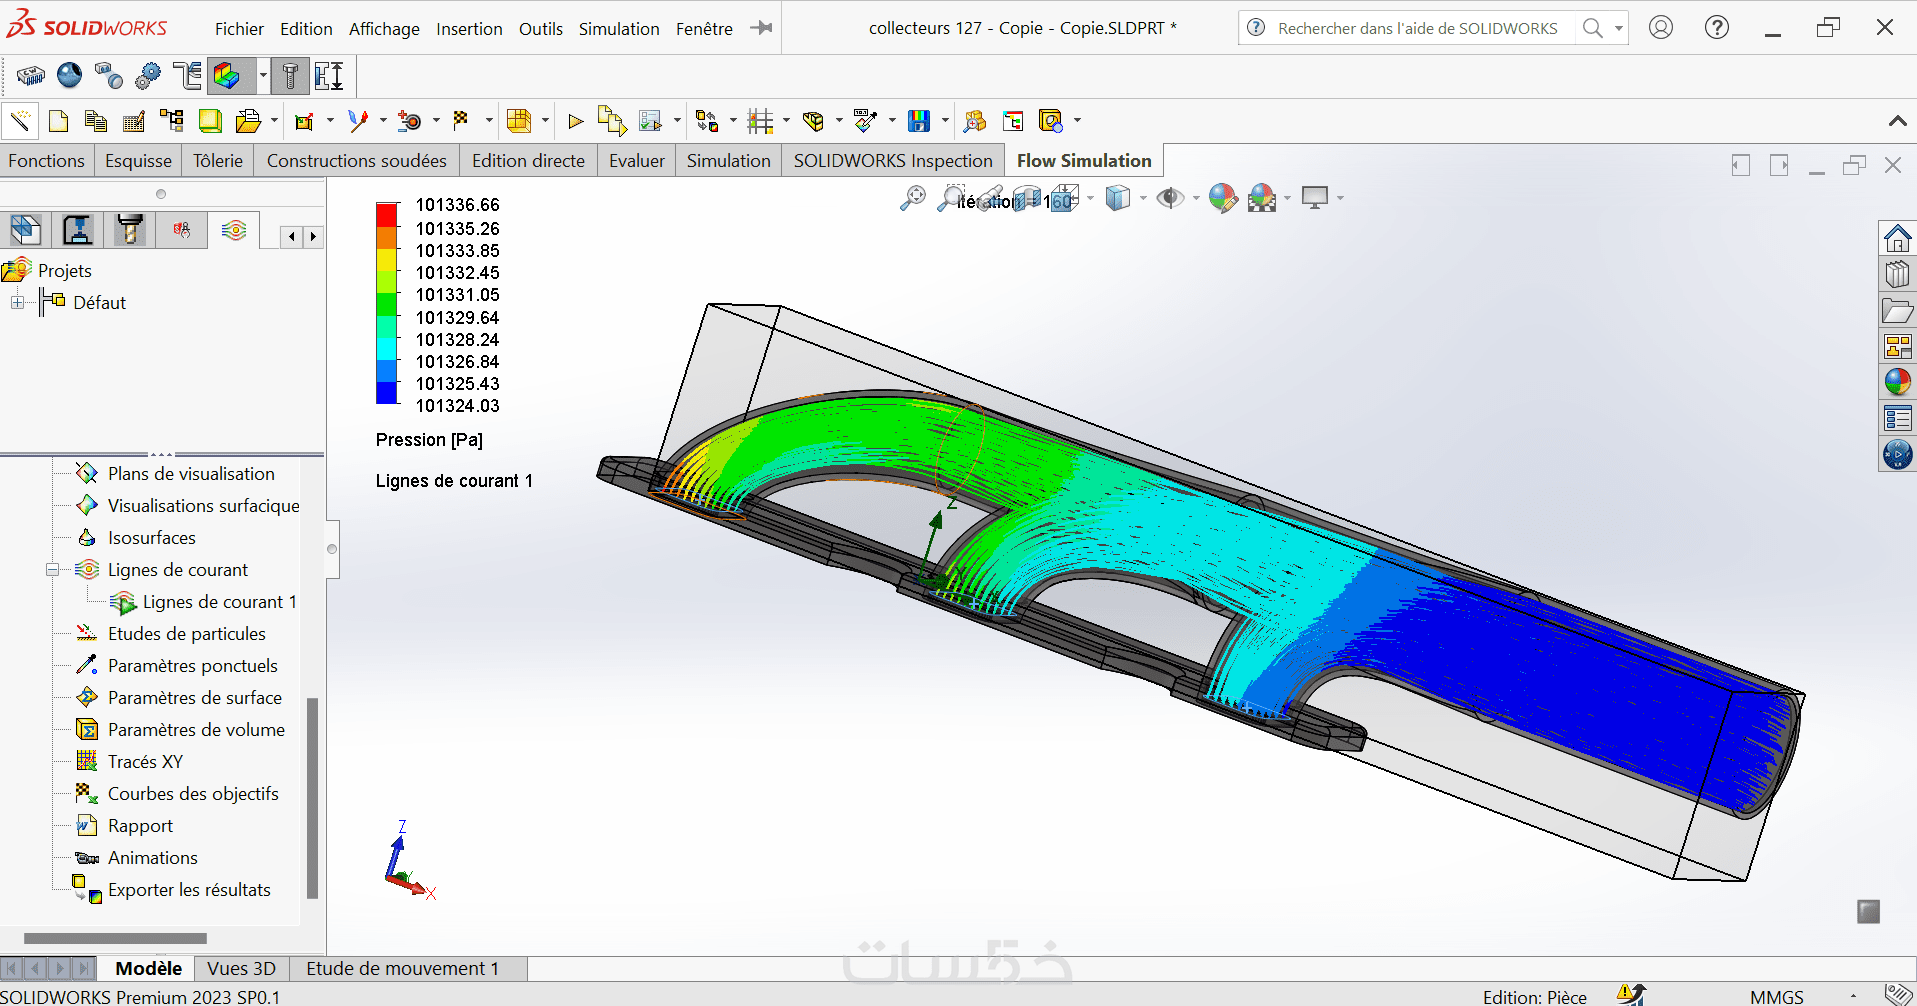Open the hide/show items dropdown arrow
This screenshot has height=1006, width=1917.
tap(1196, 198)
